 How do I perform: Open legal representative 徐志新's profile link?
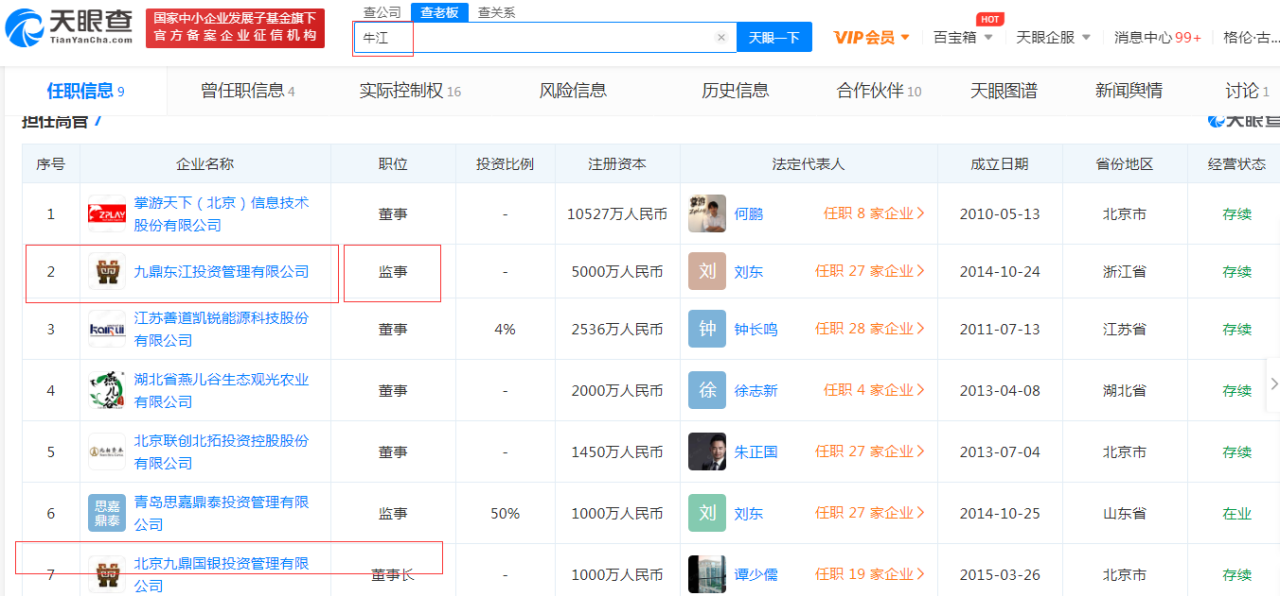[x=756, y=390]
